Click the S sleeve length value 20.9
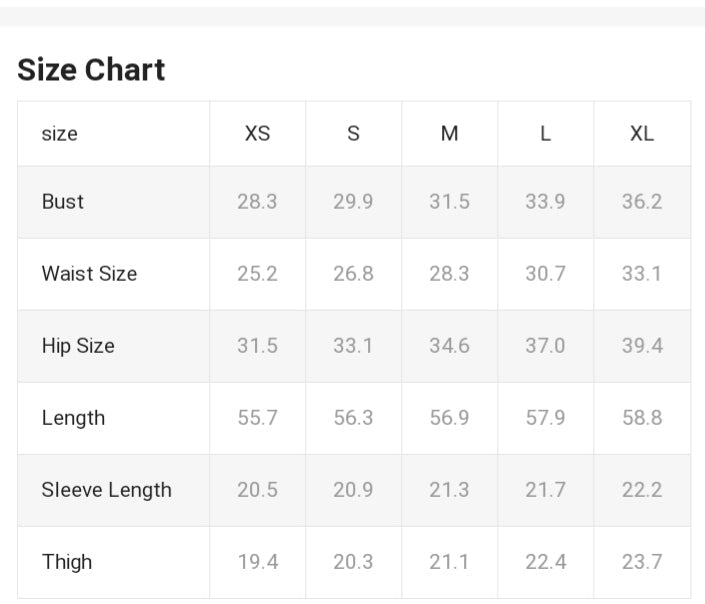The height and width of the screenshot is (604, 705). click(353, 490)
